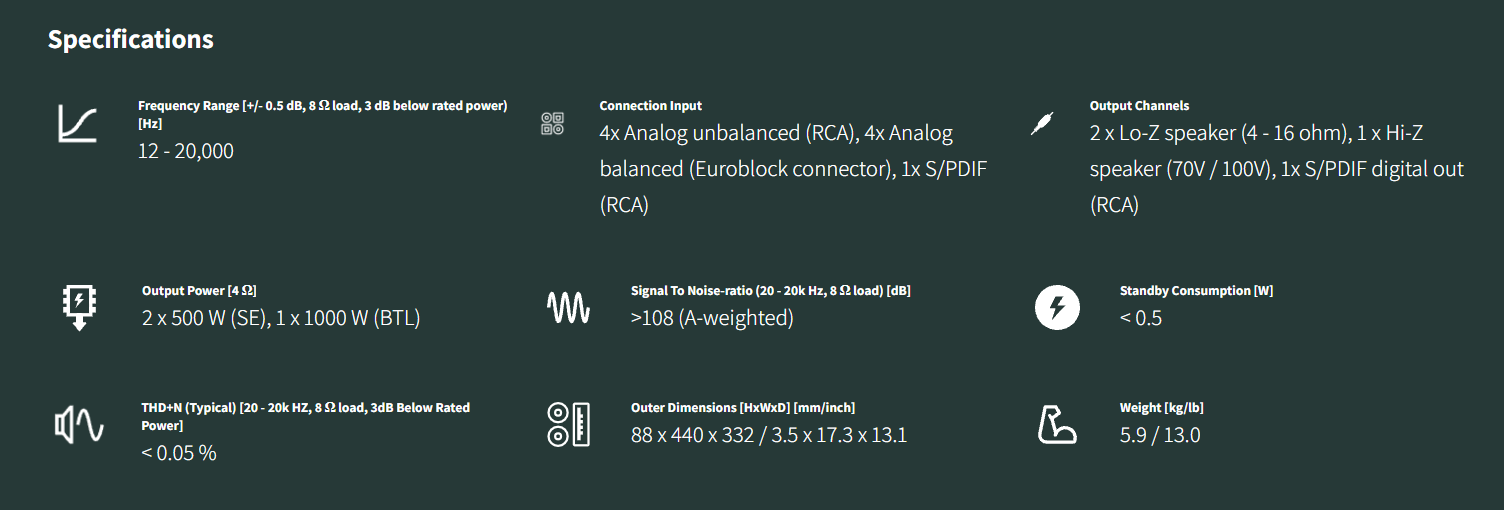Click the Outer Dimensions ruler icon
1504x510 pixels.
pos(568,424)
